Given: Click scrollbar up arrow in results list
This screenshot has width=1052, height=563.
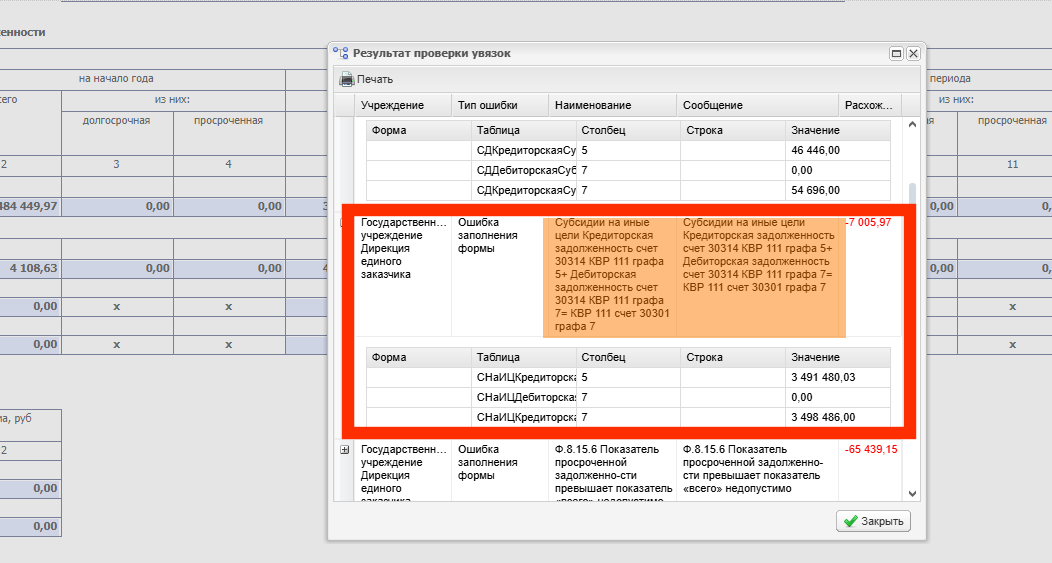Looking at the screenshot, I should tap(912, 125).
